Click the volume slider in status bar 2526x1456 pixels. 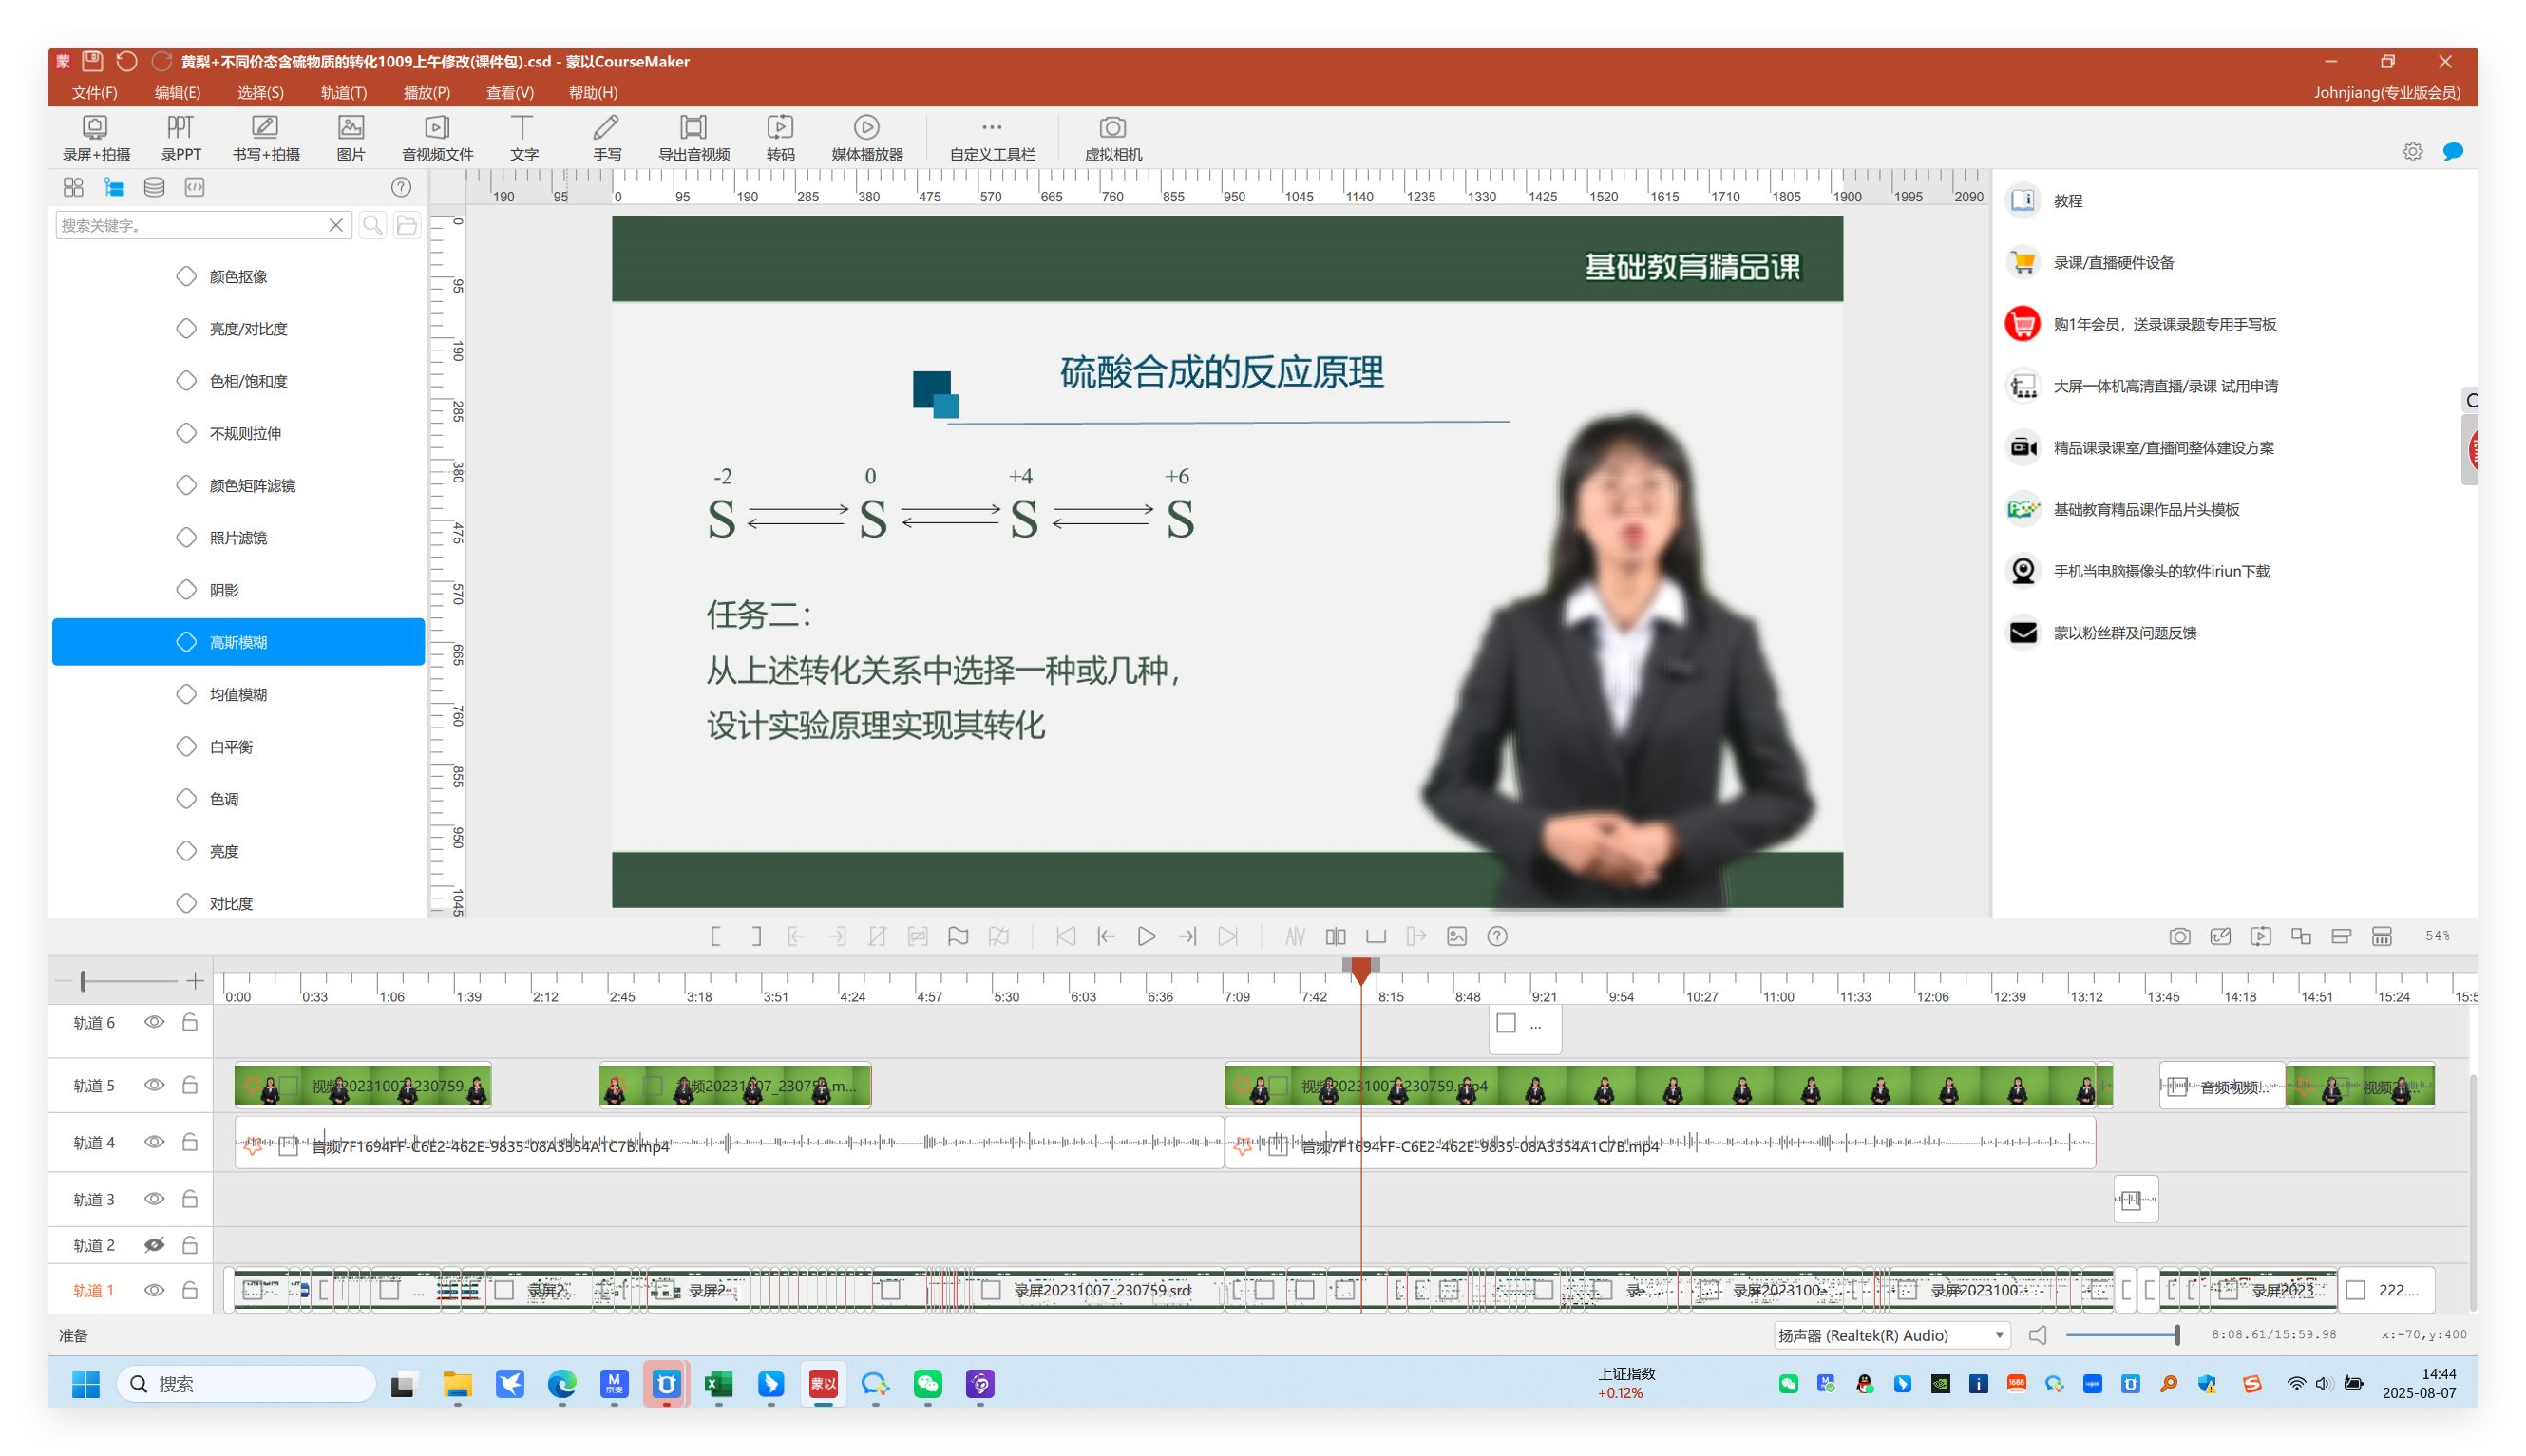(2120, 1335)
